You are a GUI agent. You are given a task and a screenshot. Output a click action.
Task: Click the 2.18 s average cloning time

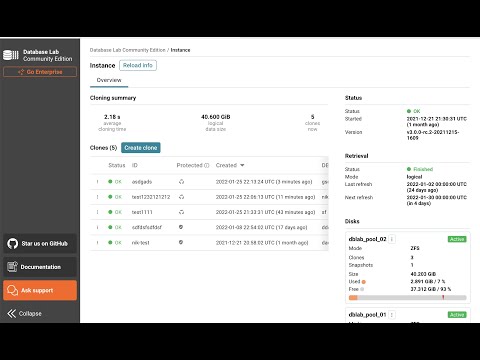112,117
